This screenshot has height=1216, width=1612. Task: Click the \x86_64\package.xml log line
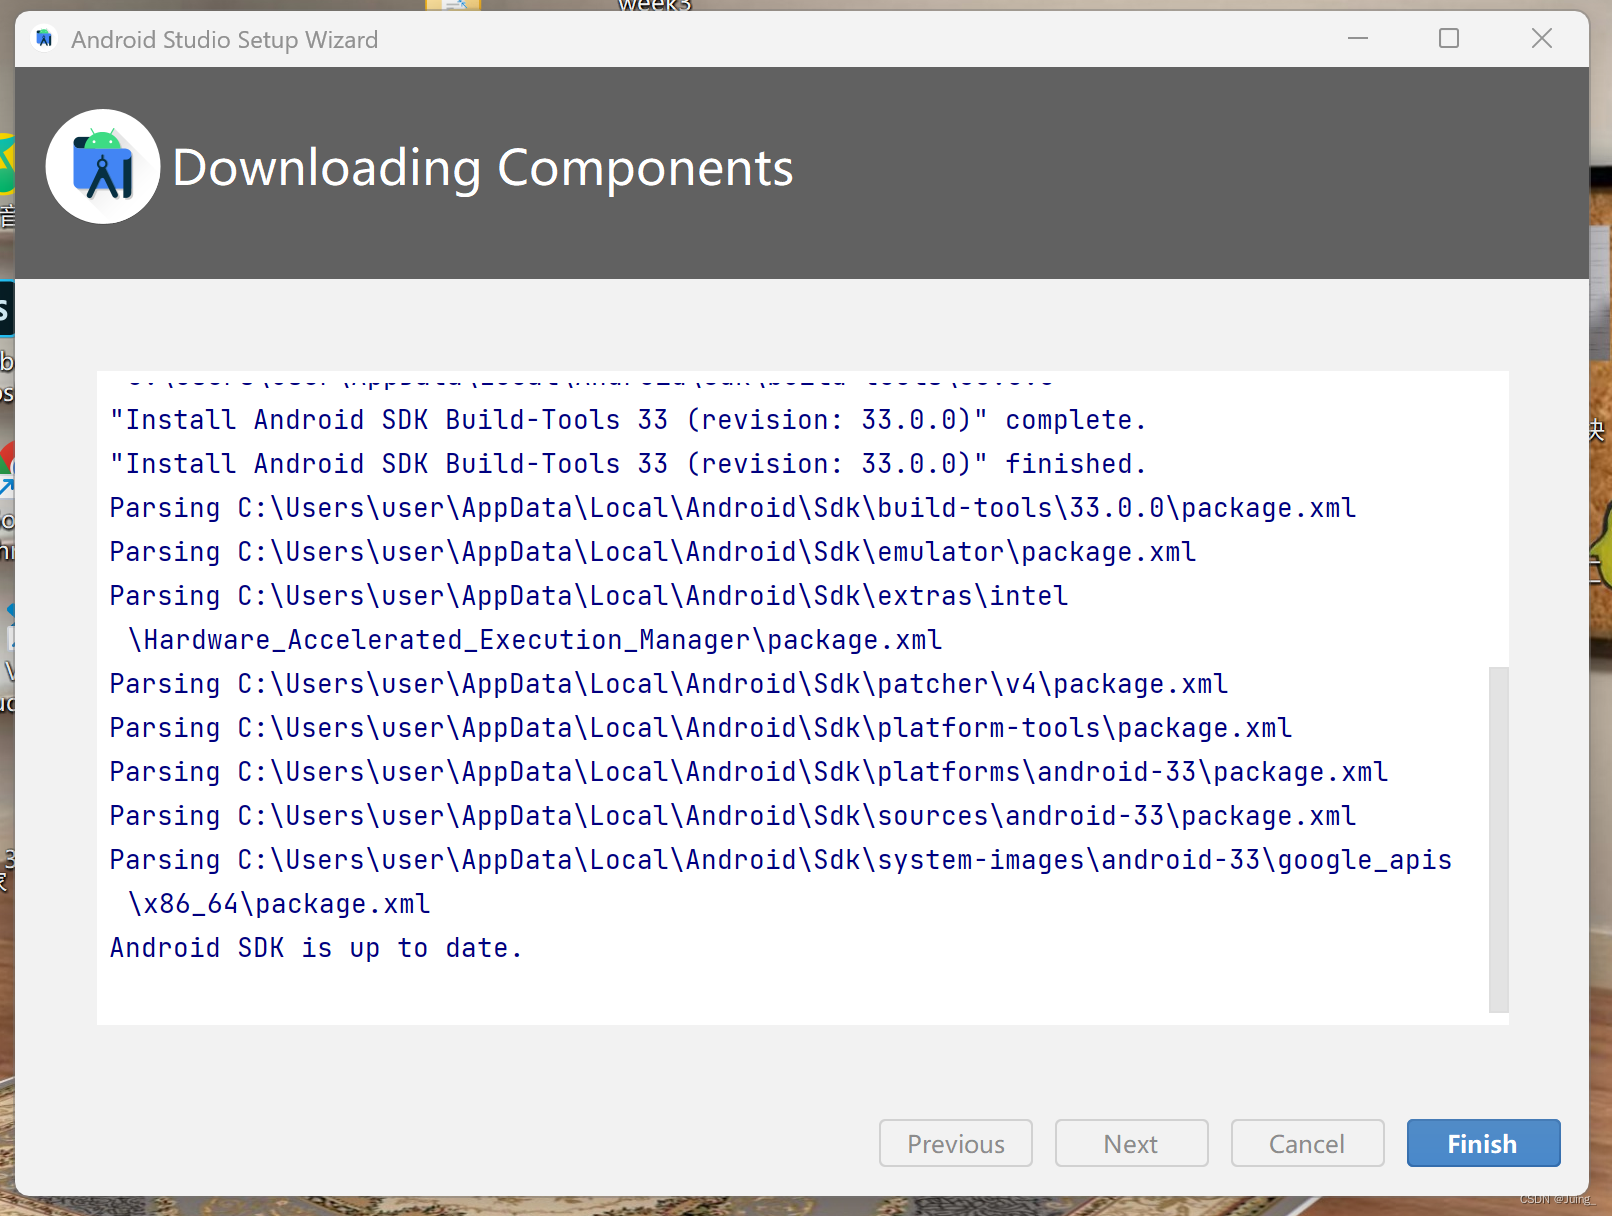click(x=279, y=904)
